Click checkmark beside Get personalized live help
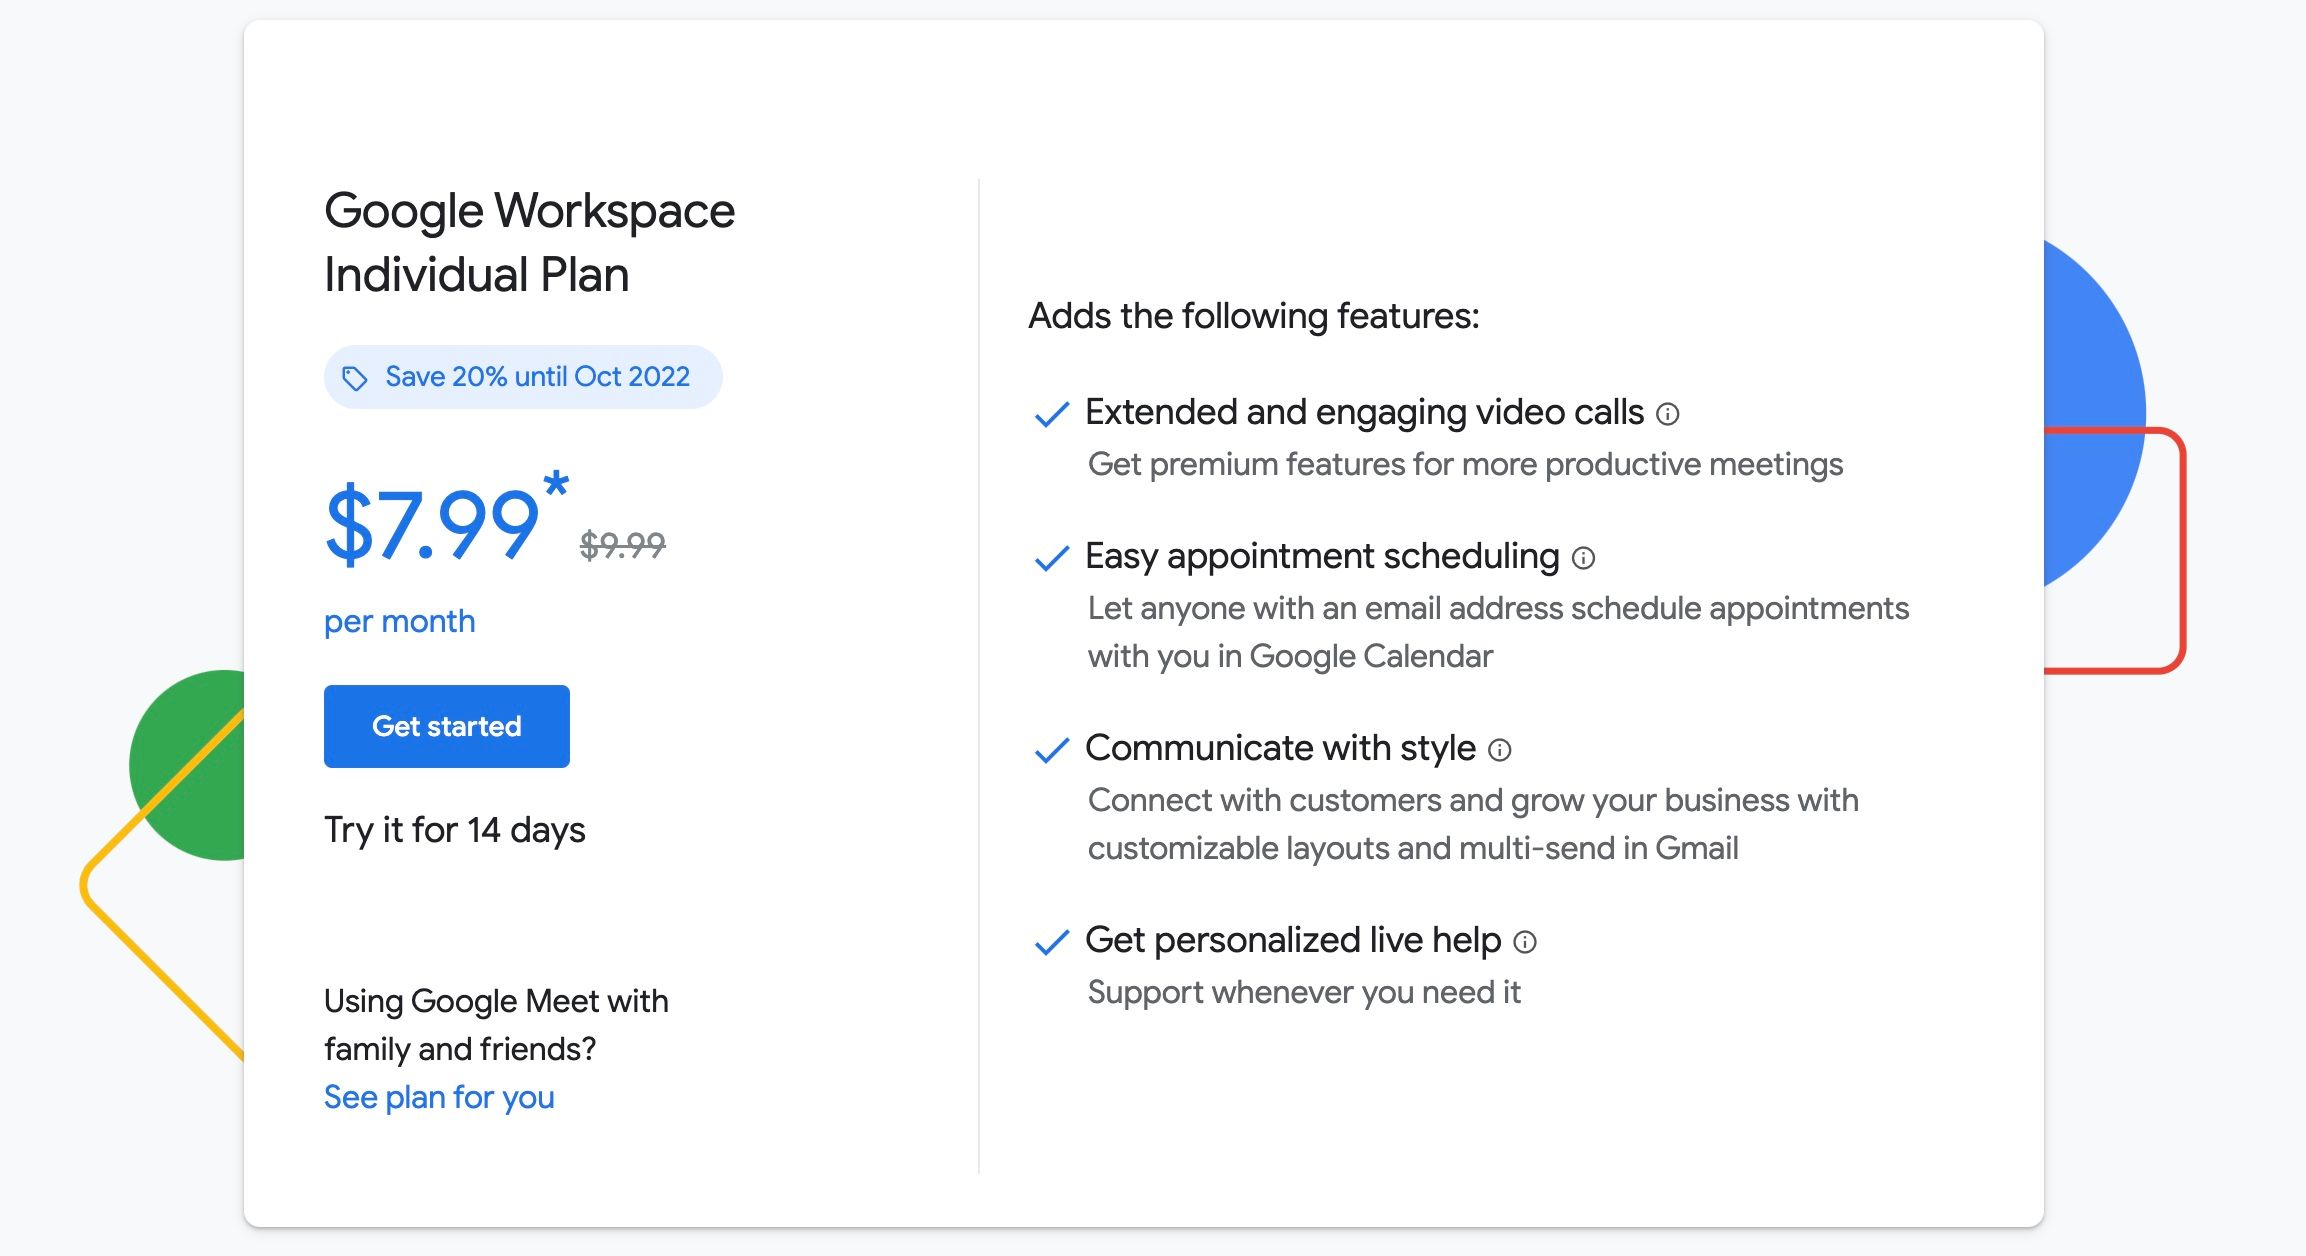Screen dimensions: 2306x1256 point(1051,942)
